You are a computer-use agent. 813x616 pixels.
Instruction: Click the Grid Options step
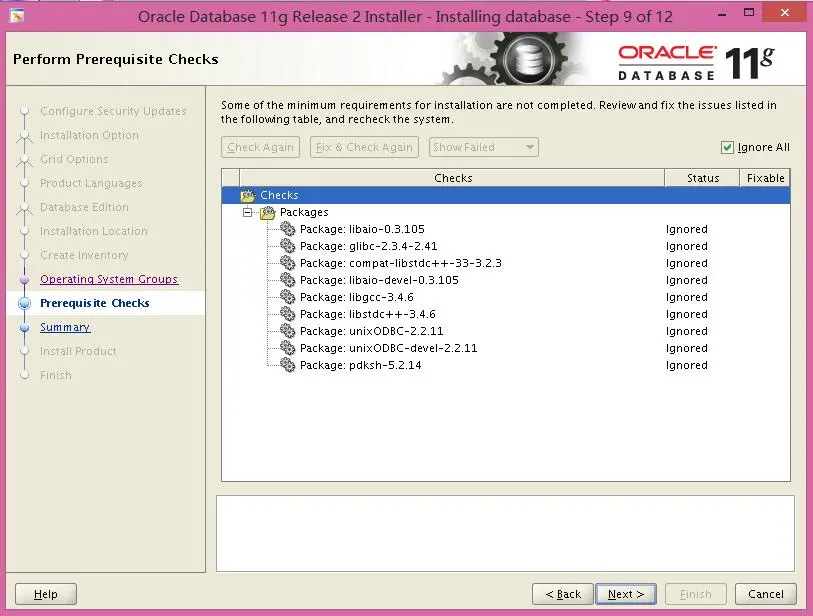[x=74, y=159]
